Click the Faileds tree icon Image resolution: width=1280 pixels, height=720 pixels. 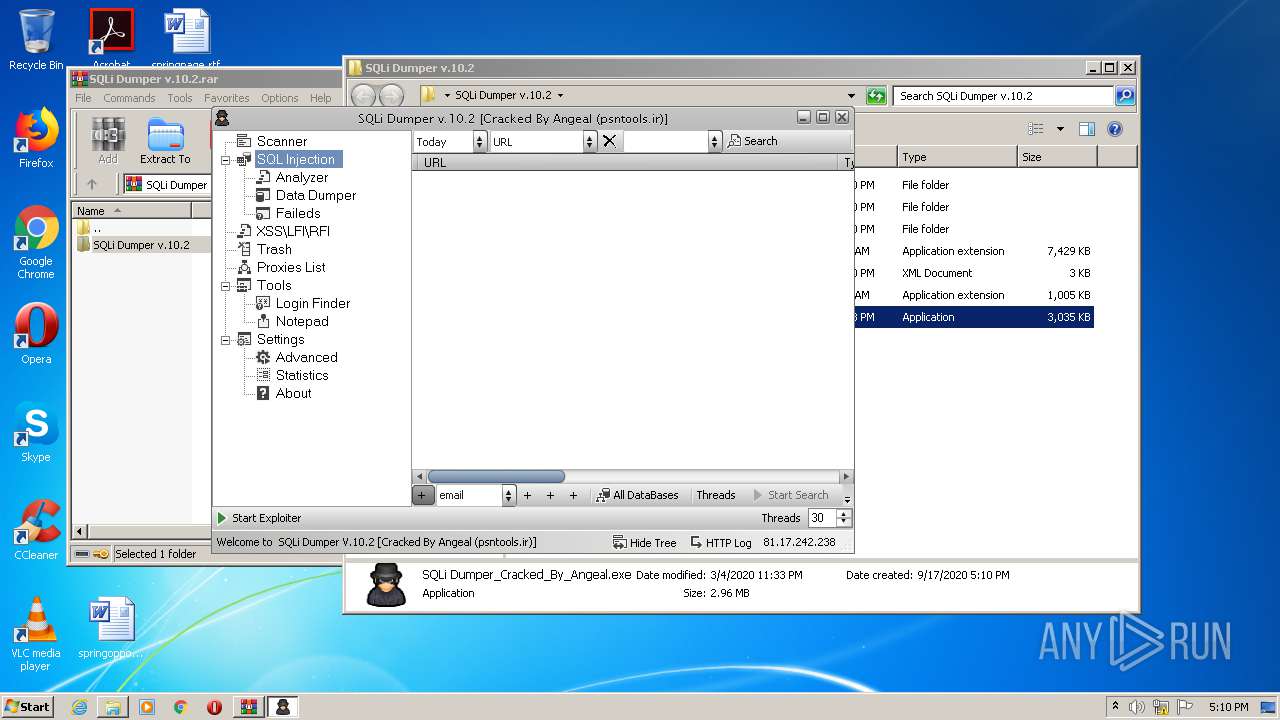(x=263, y=213)
